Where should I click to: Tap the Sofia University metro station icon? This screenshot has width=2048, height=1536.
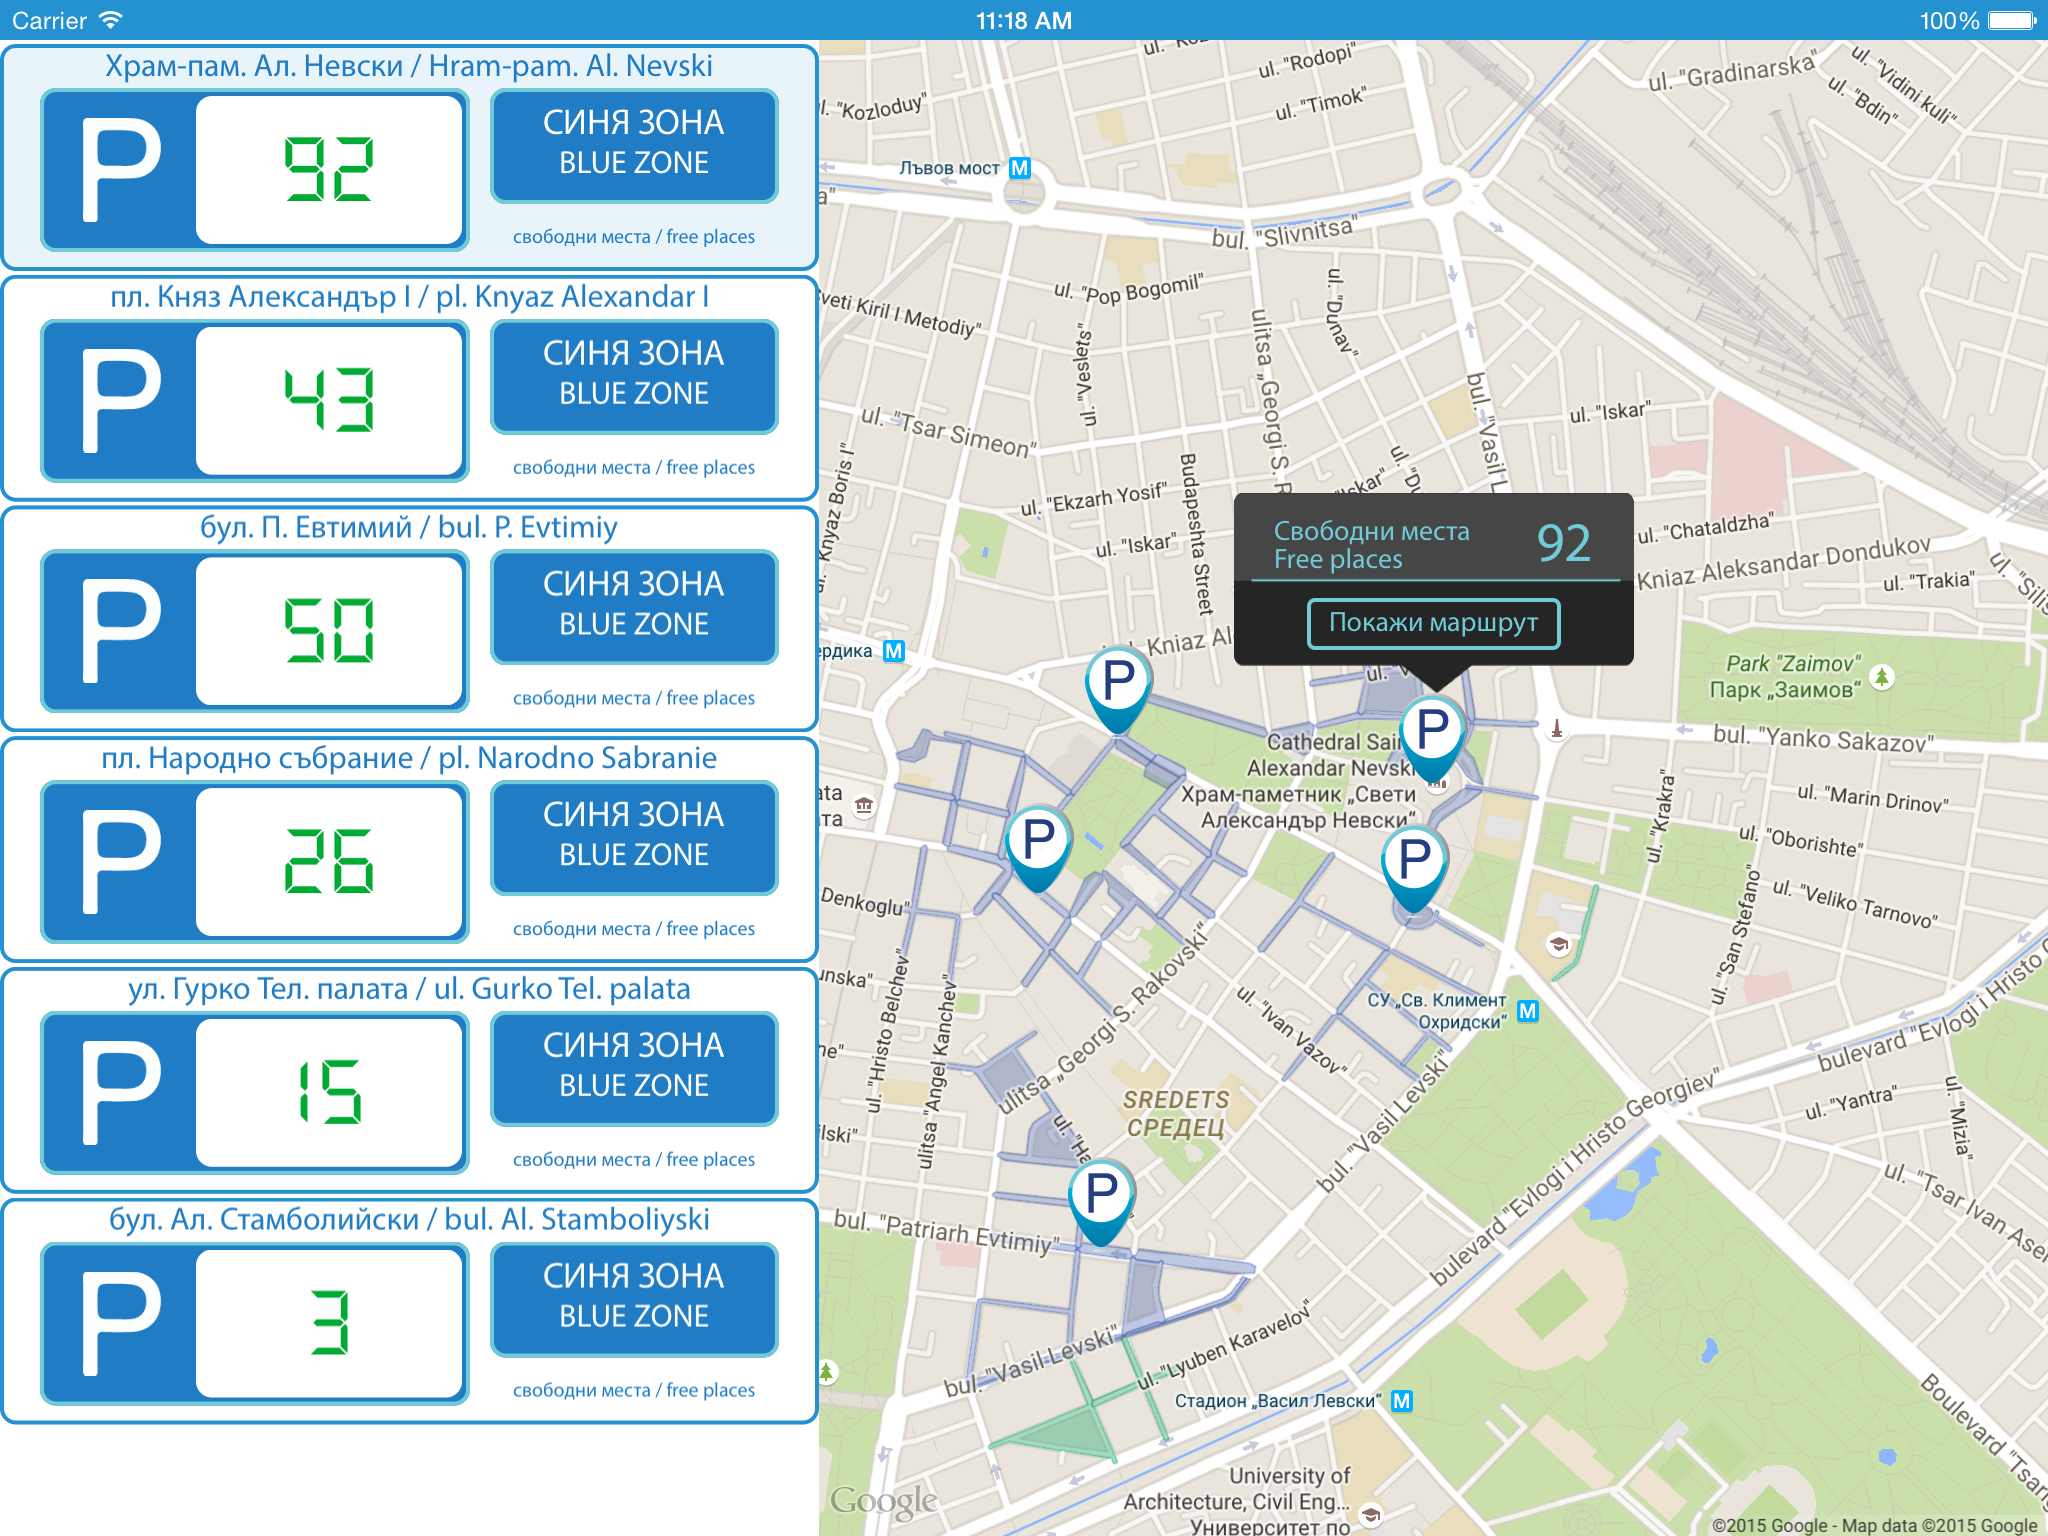pos(1528,1011)
